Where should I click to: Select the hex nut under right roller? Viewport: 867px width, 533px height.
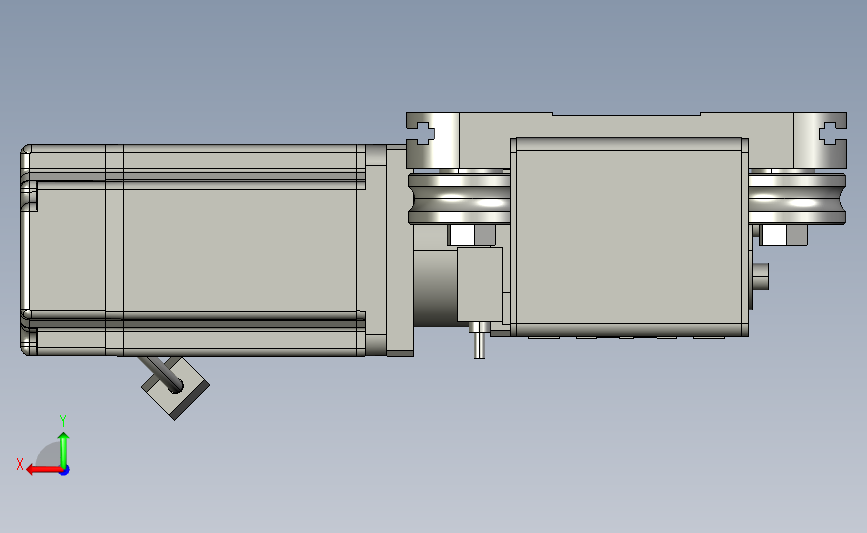pos(784,235)
